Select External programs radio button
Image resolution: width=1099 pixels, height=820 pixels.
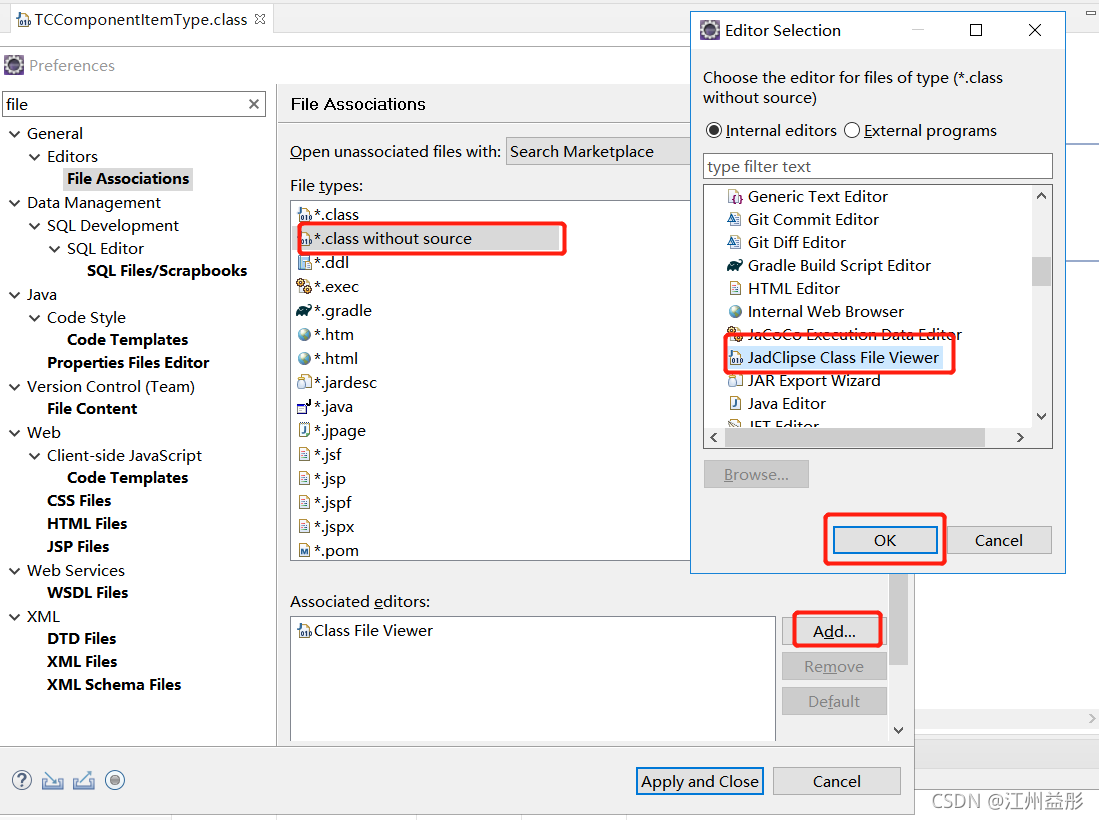pyautogui.click(x=852, y=130)
